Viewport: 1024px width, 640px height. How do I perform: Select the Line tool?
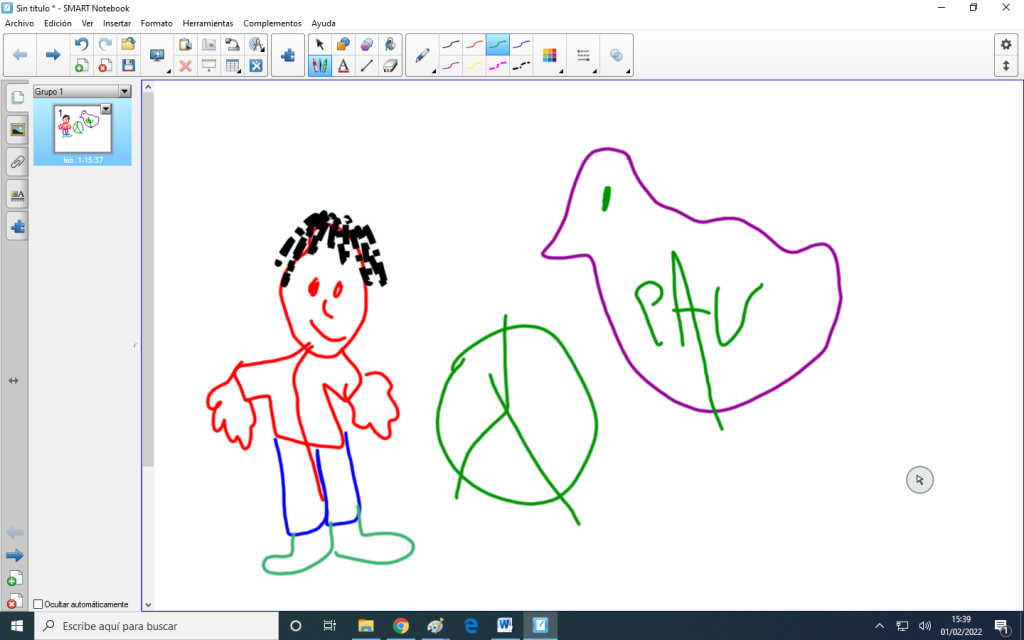point(366,66)
